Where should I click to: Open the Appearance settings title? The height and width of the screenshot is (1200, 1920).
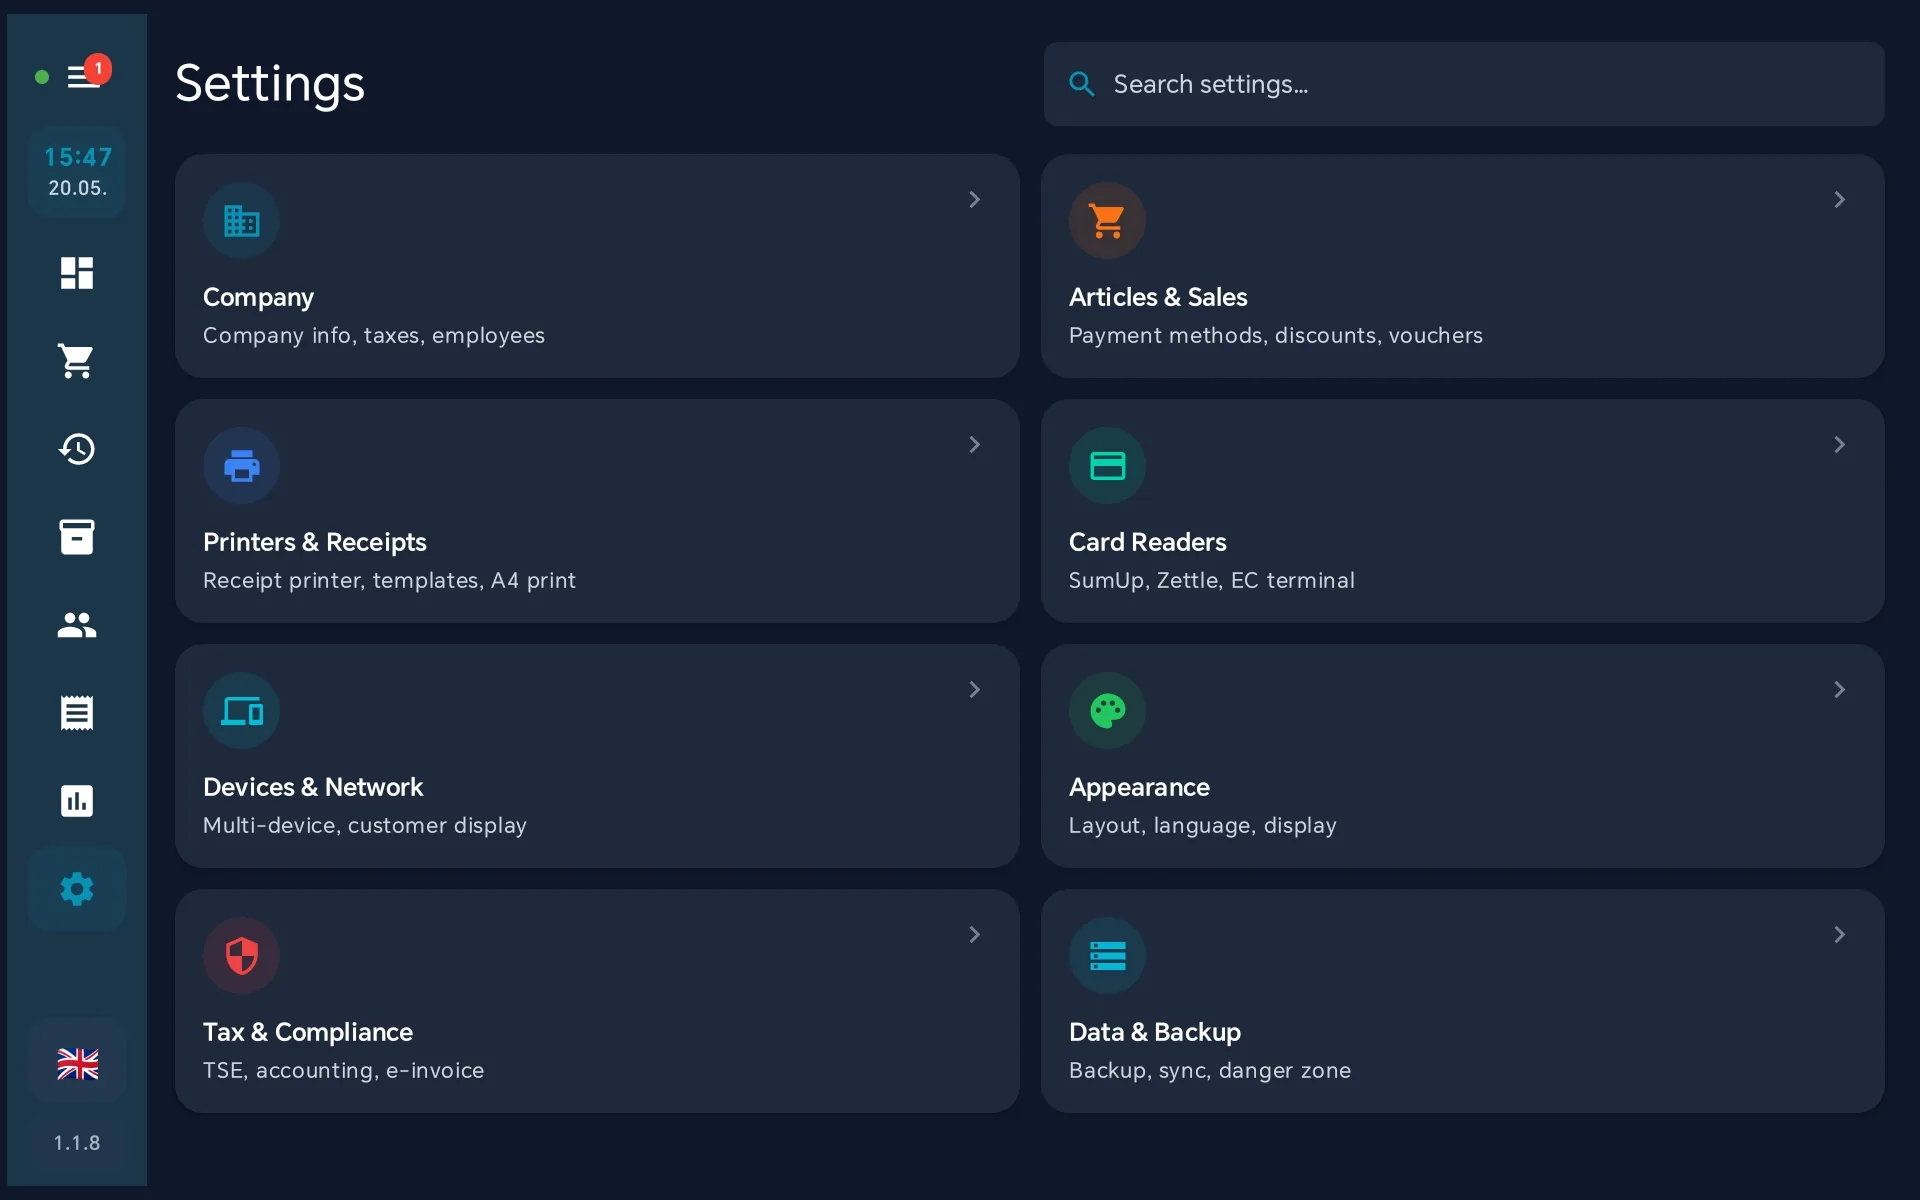tap(1139, 787)
